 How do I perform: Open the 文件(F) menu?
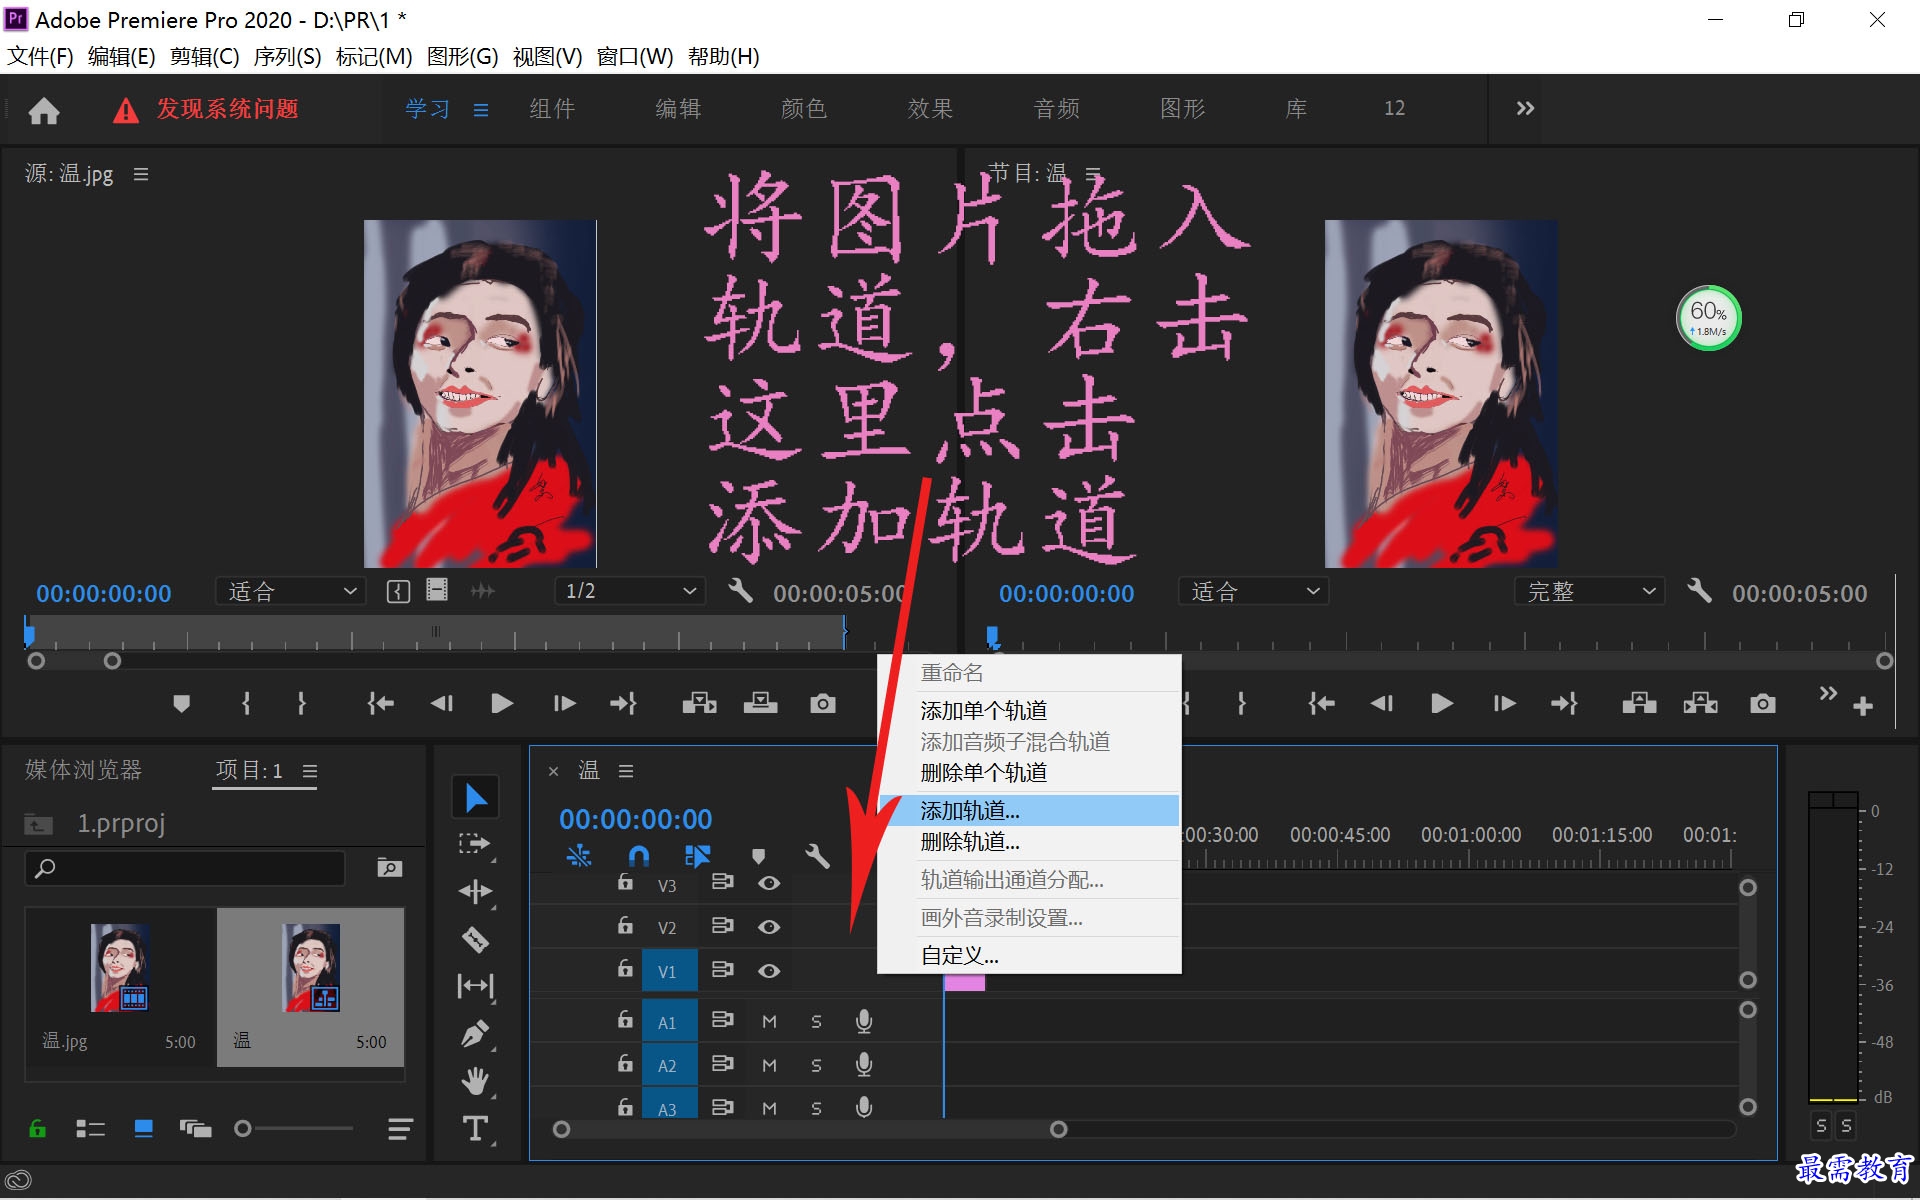(x=40, y=56)
